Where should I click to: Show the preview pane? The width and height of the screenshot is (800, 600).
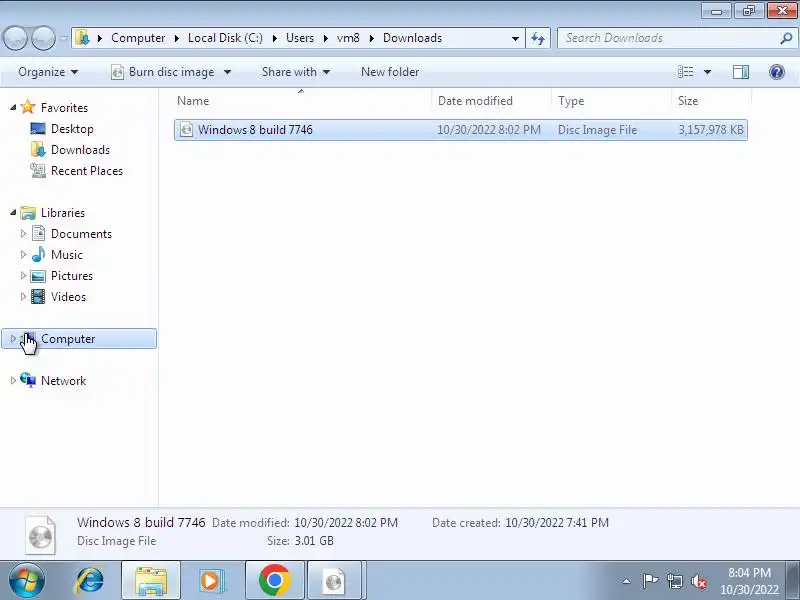click(x=741, y=72)
